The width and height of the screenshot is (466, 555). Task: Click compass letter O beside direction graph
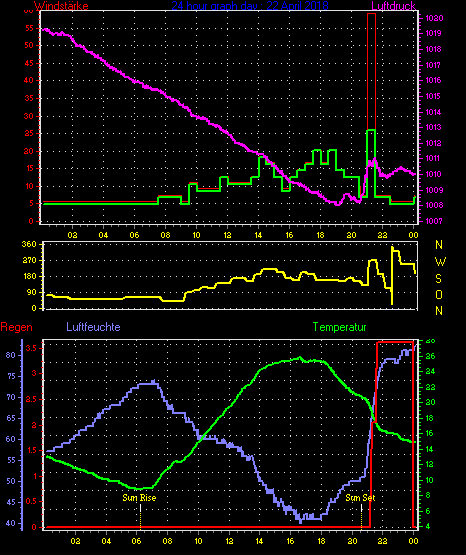439,294
